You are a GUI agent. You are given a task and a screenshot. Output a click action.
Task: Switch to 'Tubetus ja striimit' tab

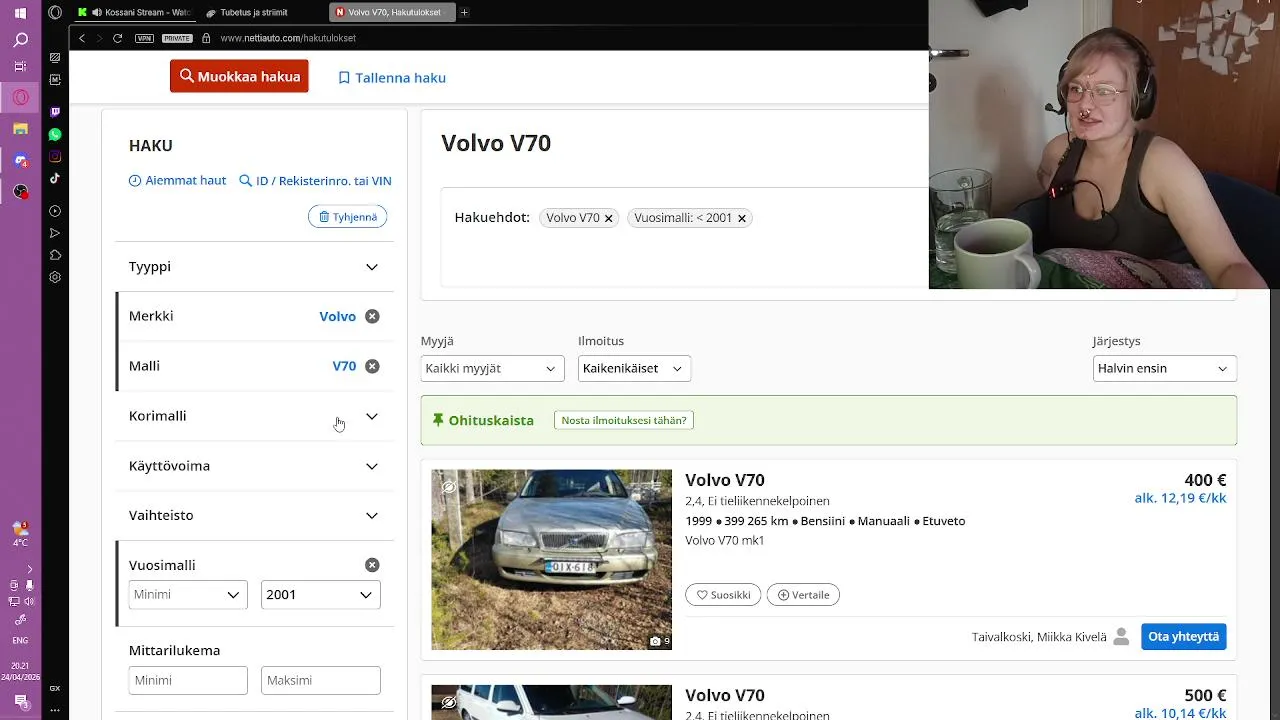click(x=262, y=12)
